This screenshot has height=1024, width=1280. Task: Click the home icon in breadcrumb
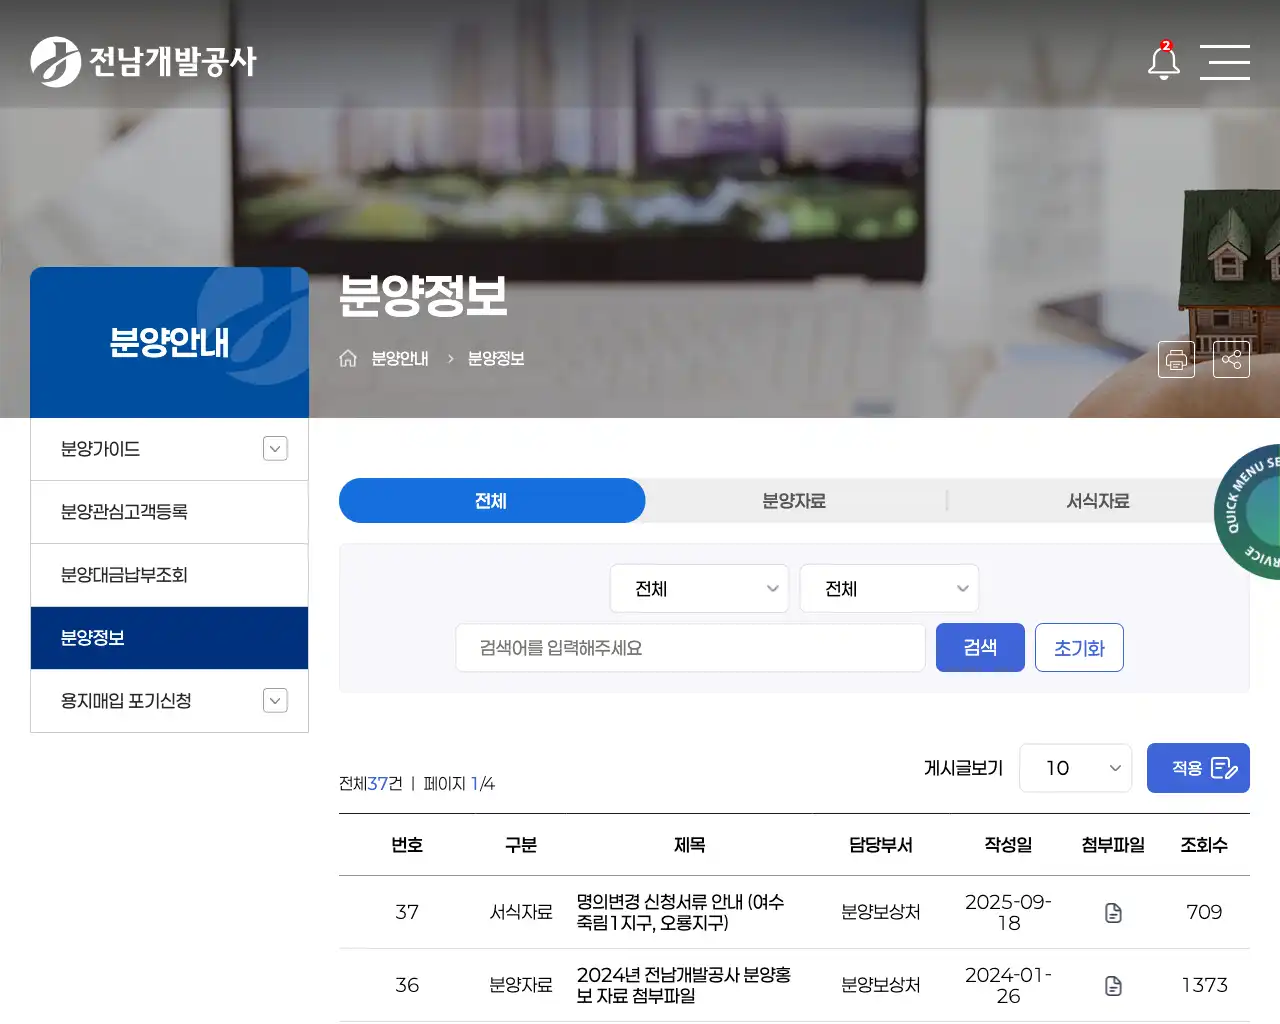point(348,358)
